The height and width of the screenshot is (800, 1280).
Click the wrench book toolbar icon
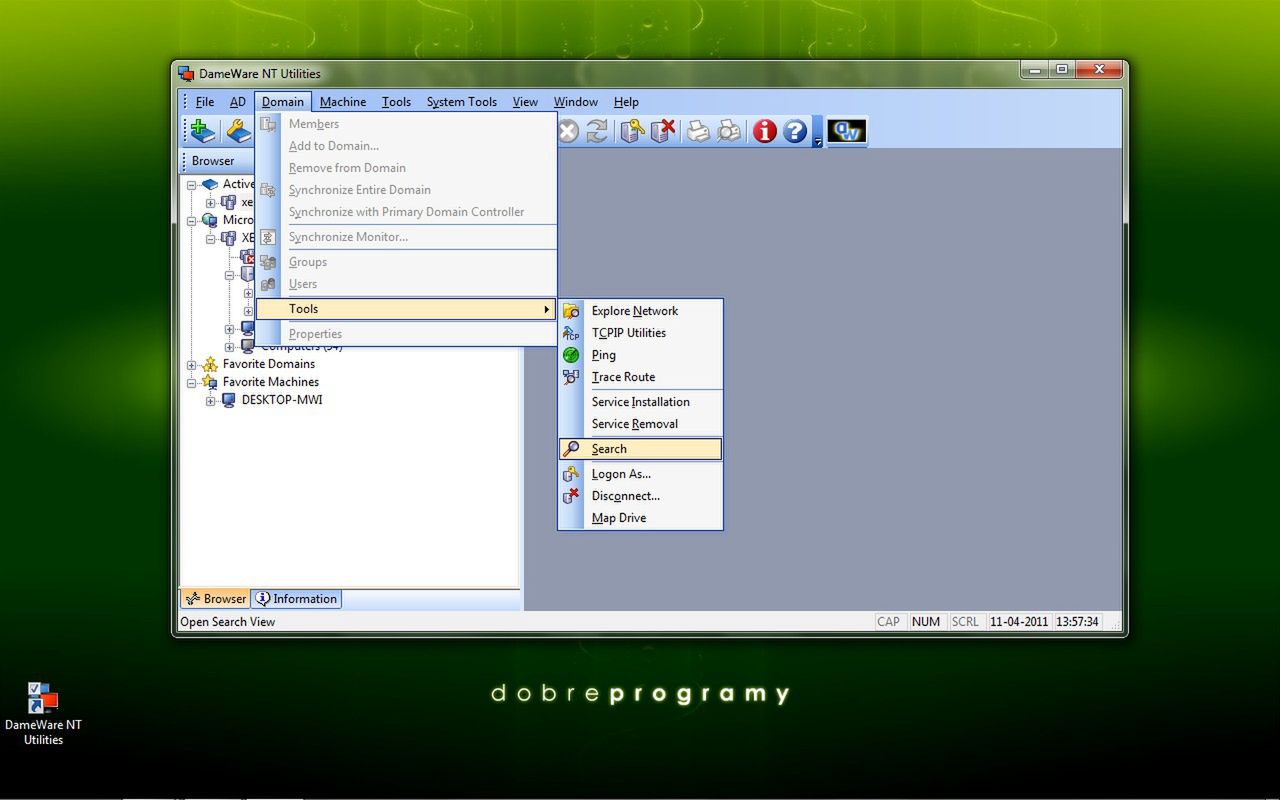pos(238,131)
